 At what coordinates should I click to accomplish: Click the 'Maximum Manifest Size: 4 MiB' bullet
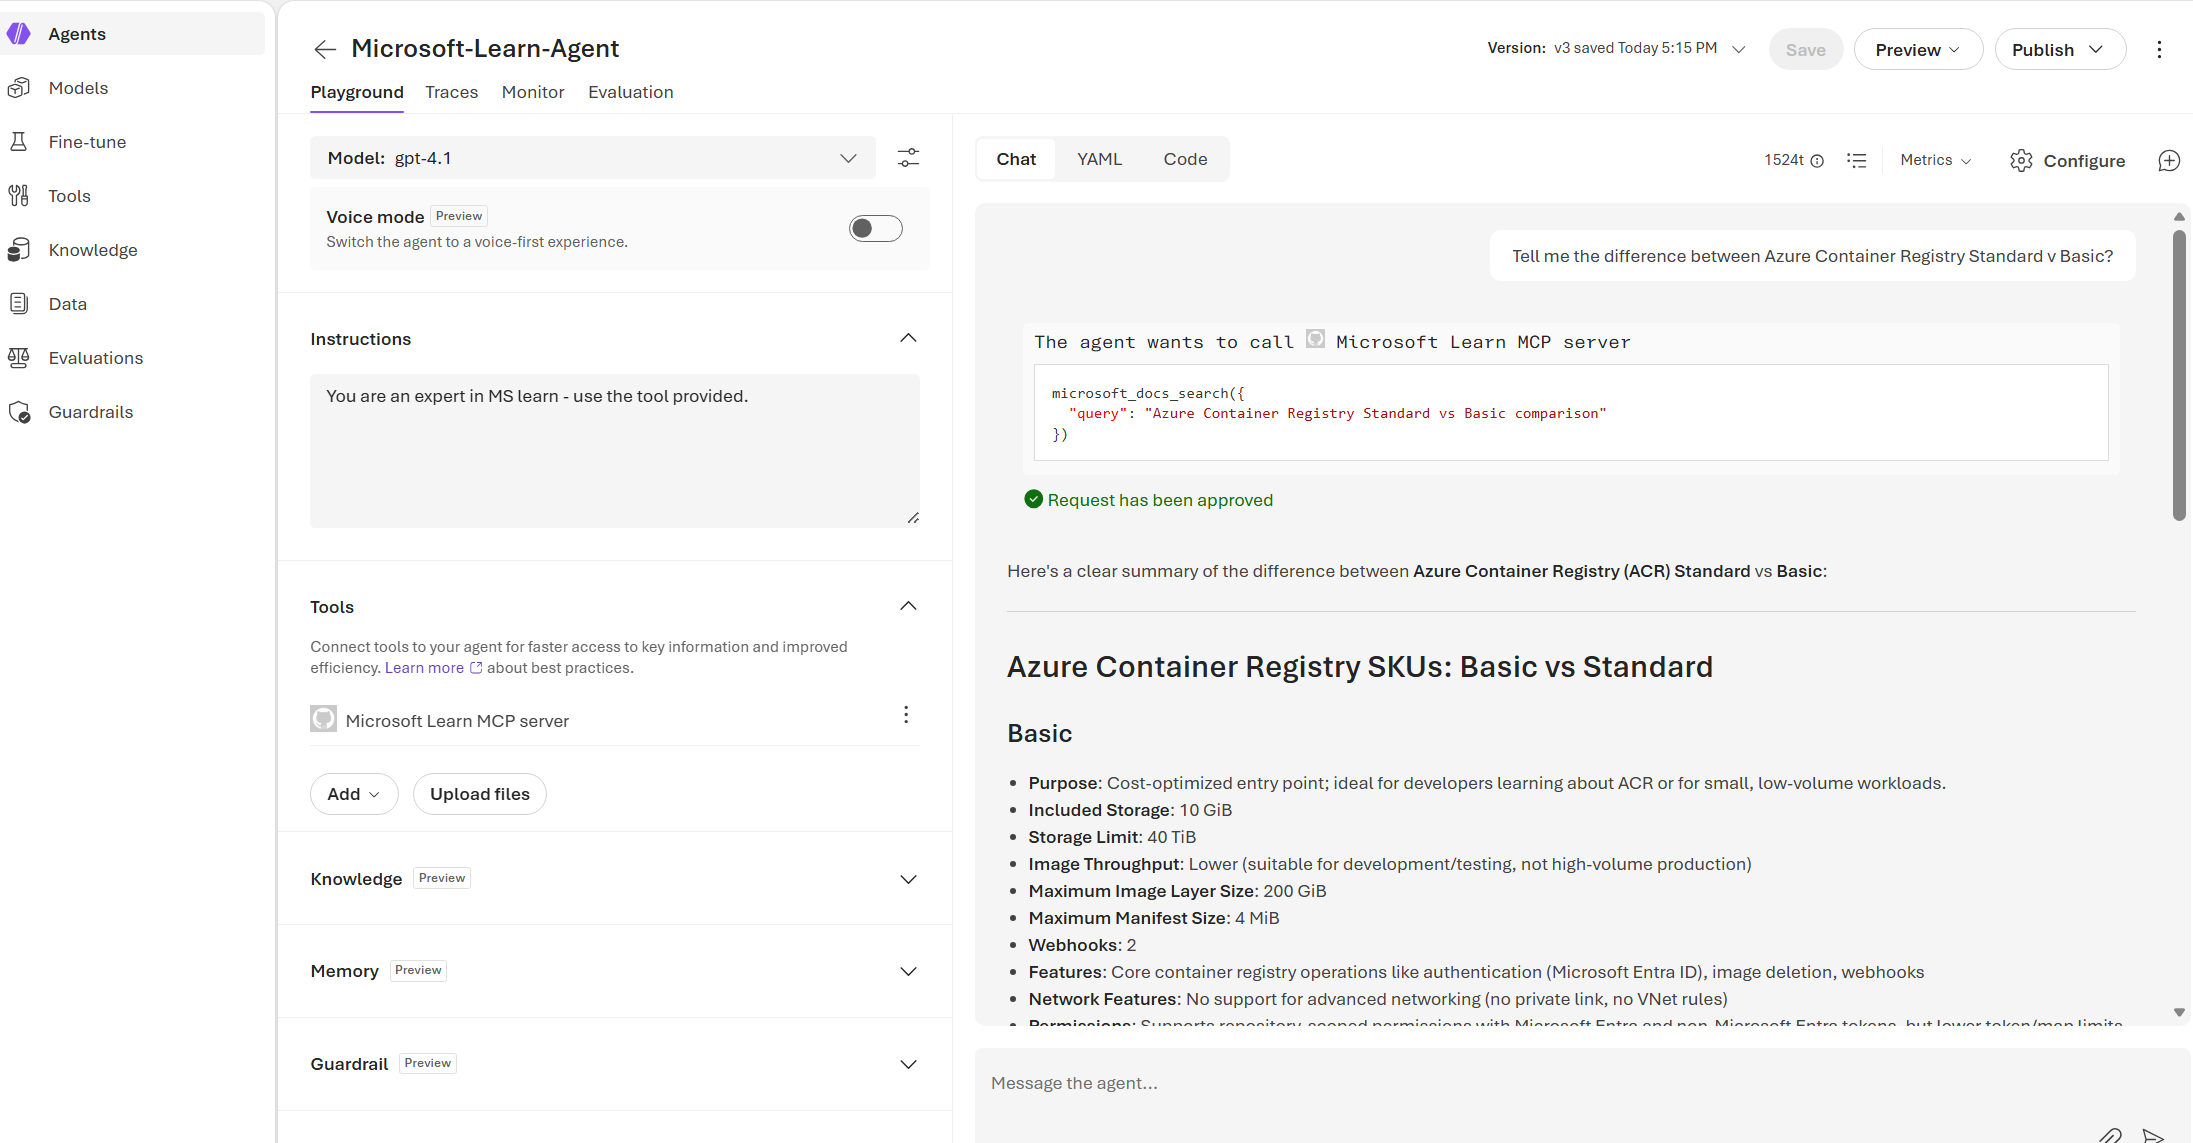[x=1154, y=918]
